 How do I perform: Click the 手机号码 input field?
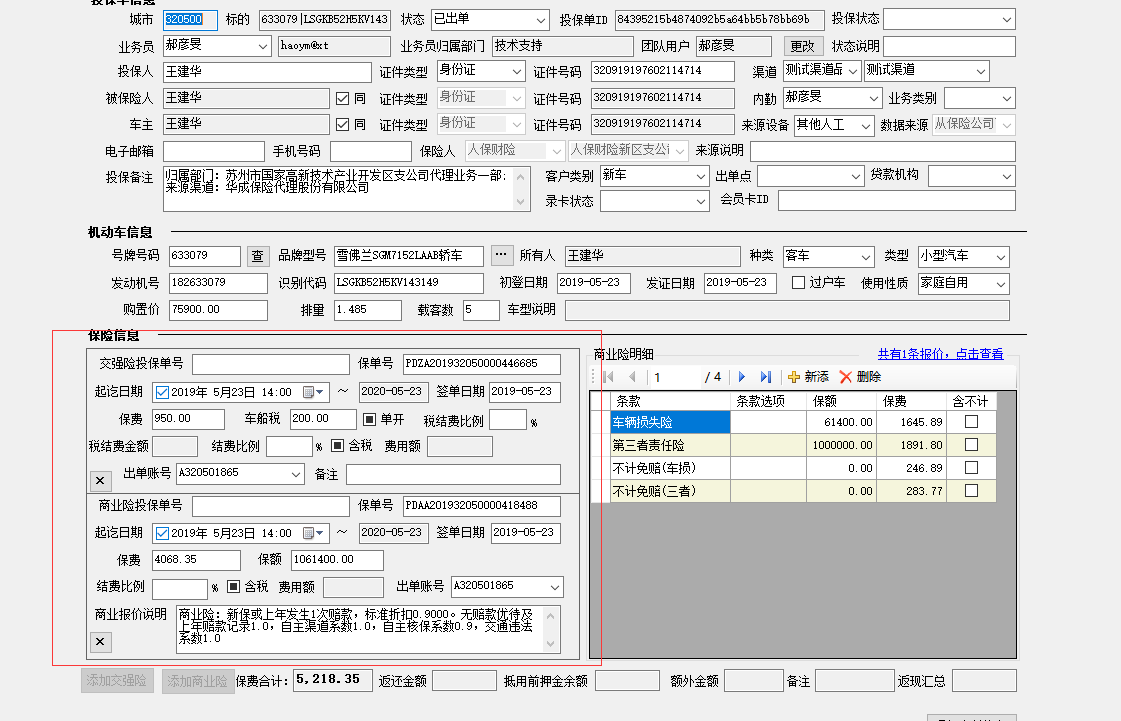pos(370,151)
